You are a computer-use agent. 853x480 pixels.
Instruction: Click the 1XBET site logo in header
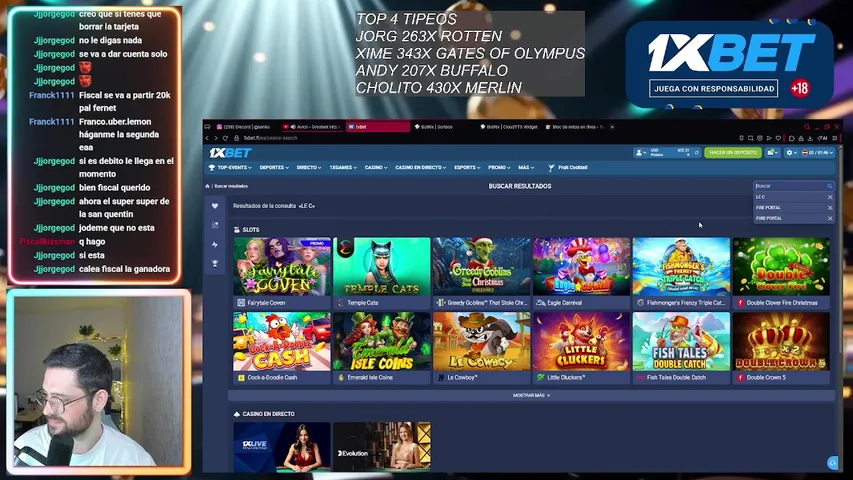tap(230, 153)
